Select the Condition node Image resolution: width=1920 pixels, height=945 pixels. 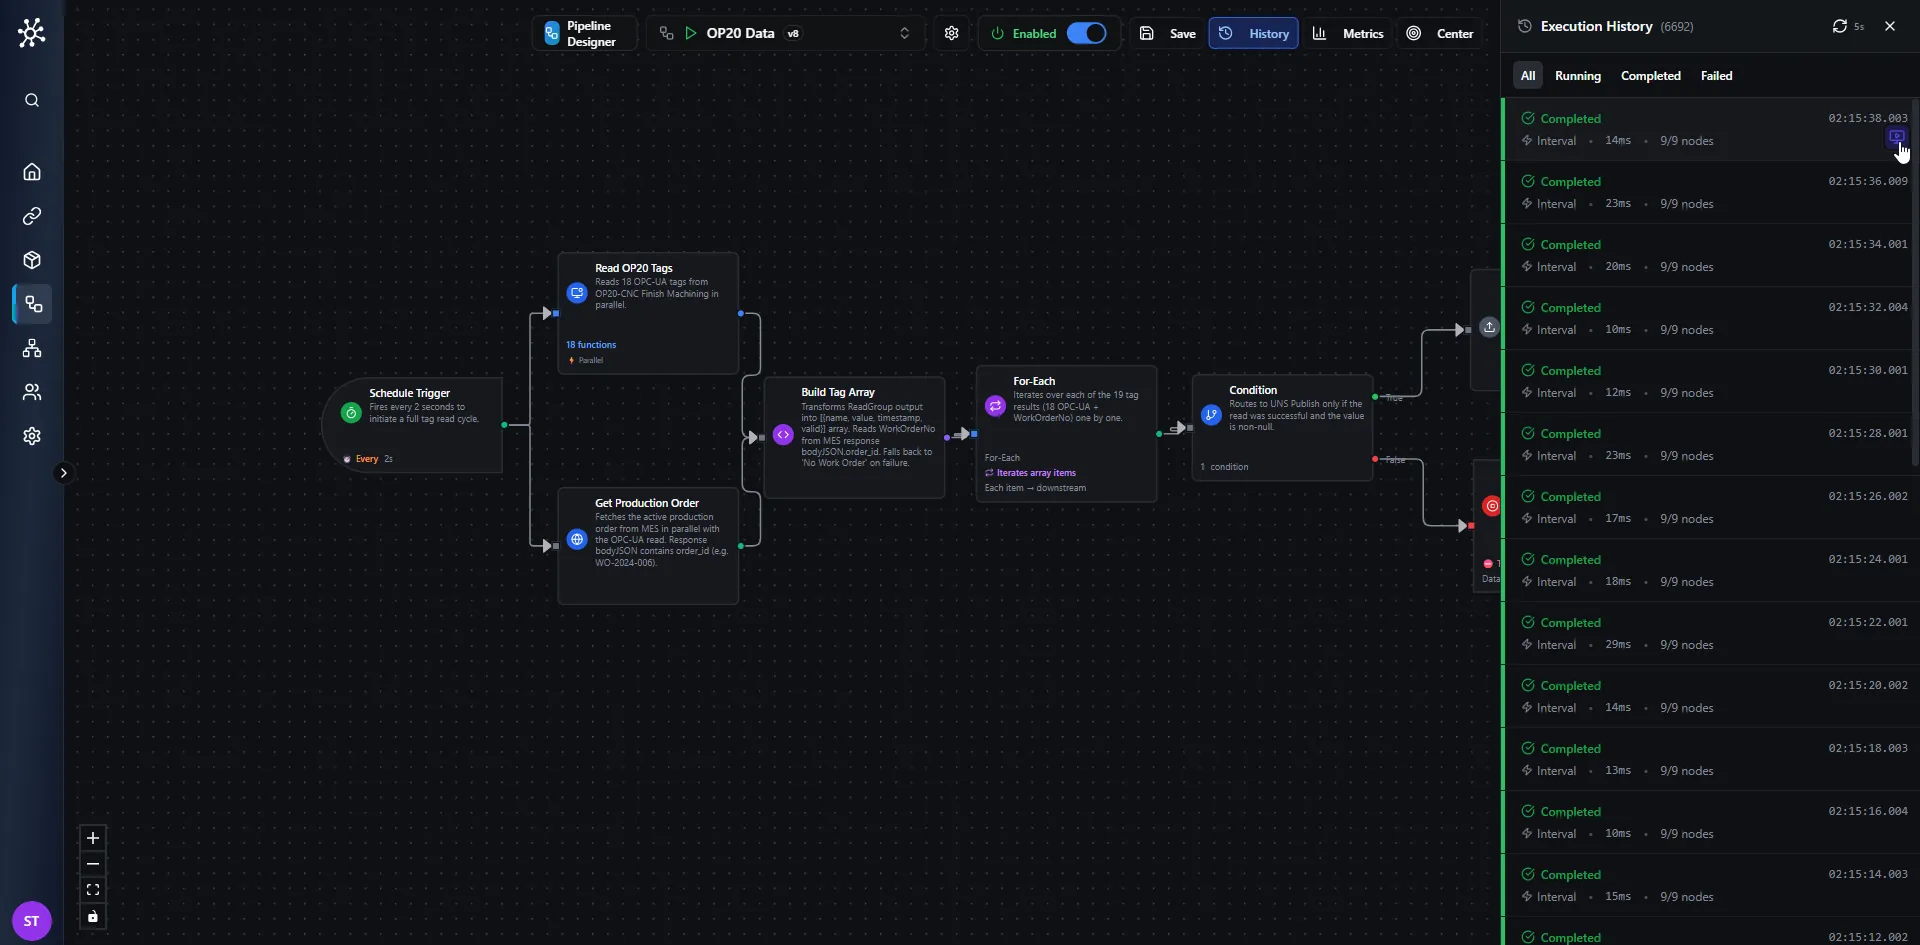tap(1282, 428)
